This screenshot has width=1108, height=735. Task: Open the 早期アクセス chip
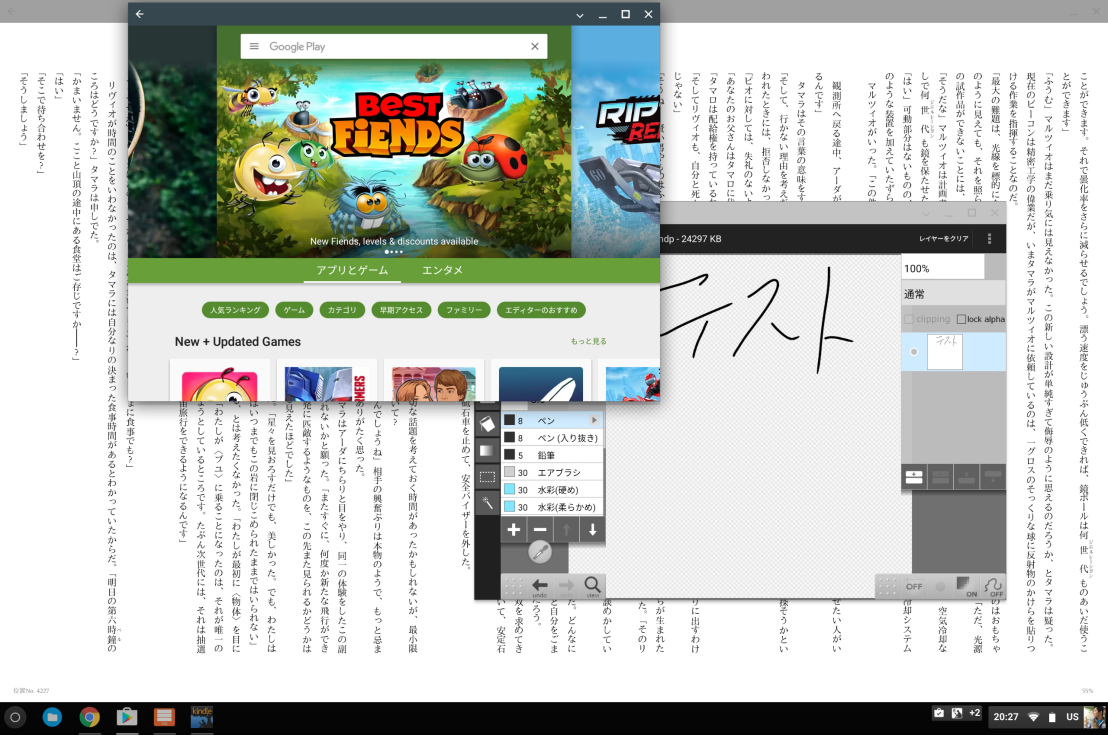[x=401, y=310]
